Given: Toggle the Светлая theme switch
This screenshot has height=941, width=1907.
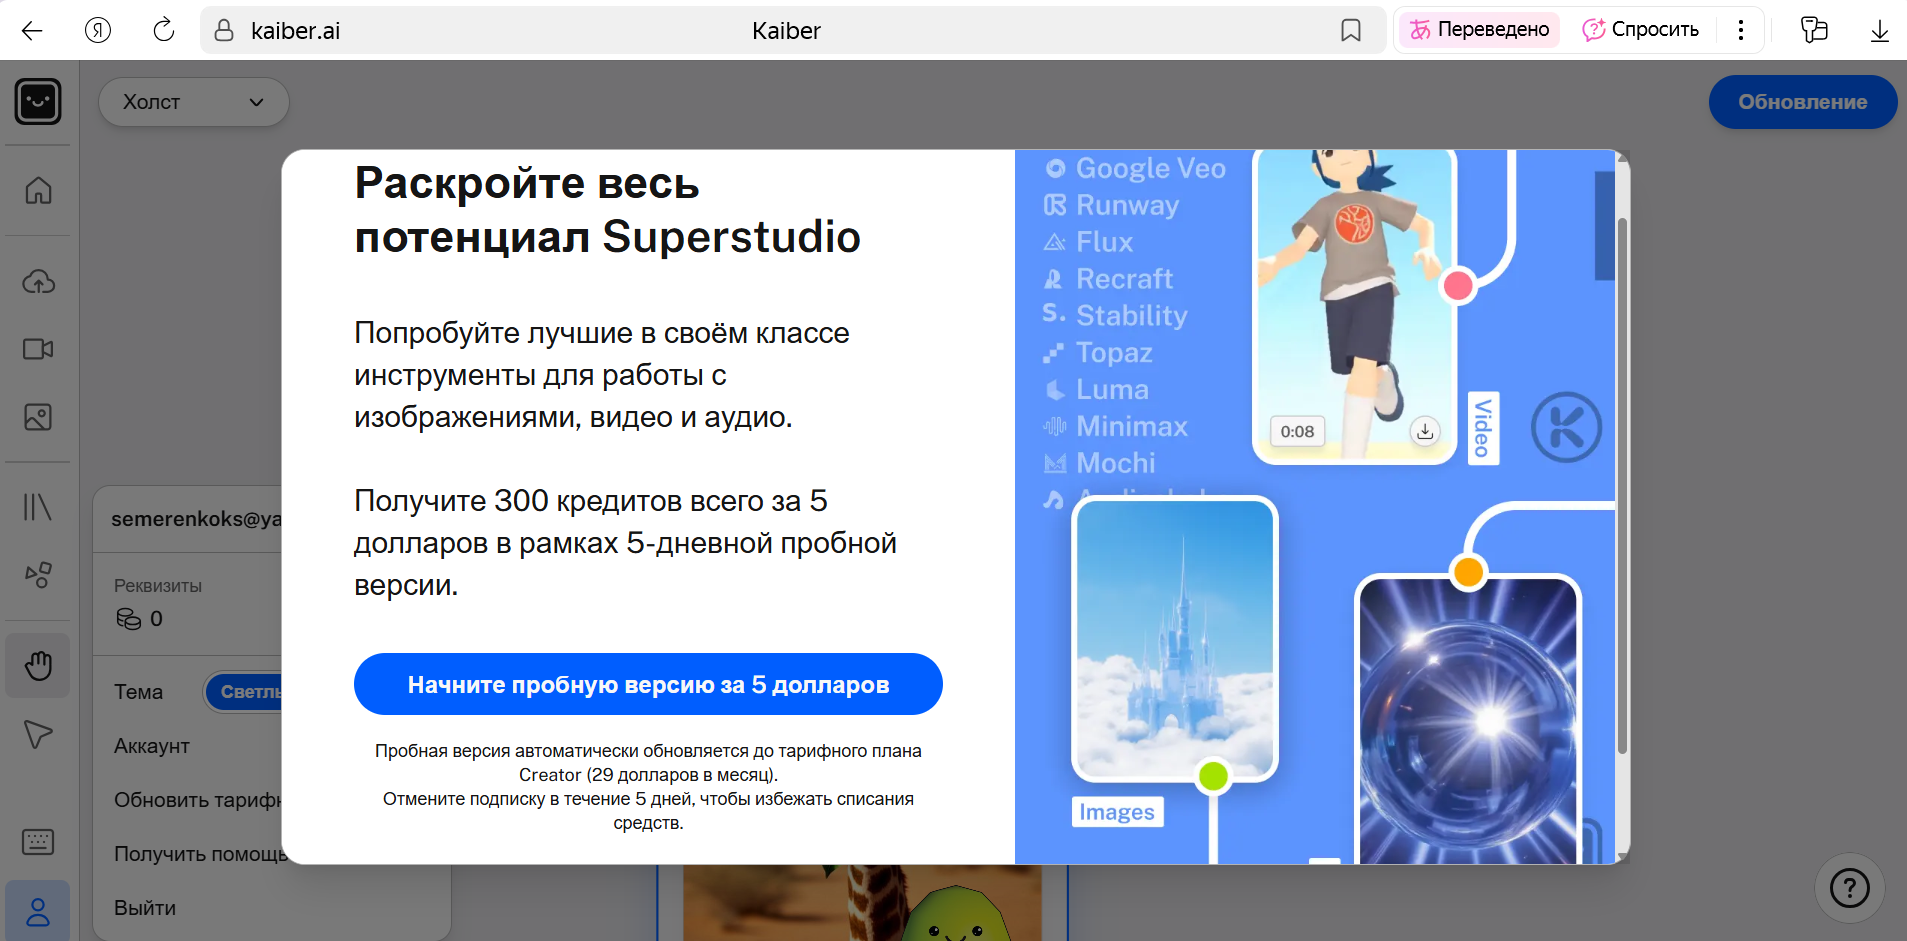Looking at the screenshot, I should (x=245, y=692).
